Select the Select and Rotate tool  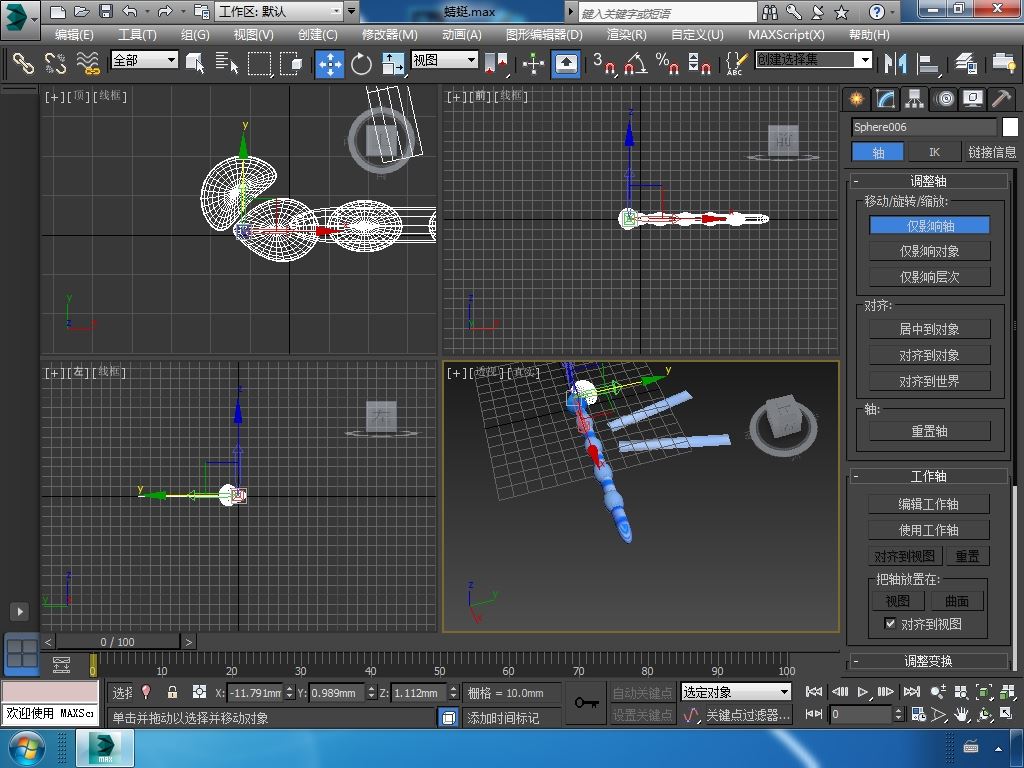point(361,64)
